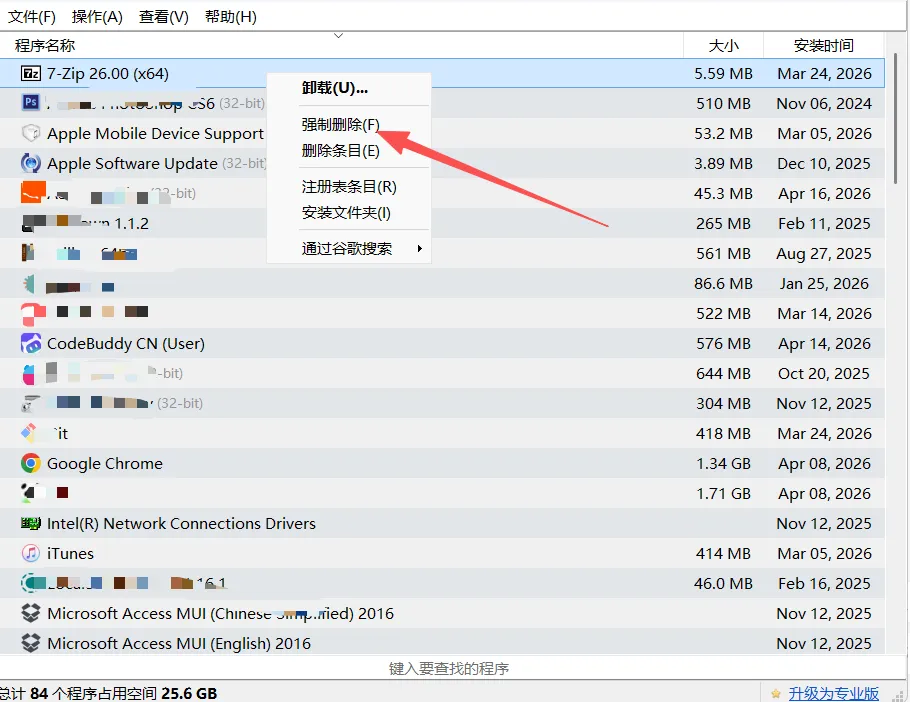Select Microsoft Access MUI Chinese Simplified 2016
910x702 pixels.
pos(442,613)
